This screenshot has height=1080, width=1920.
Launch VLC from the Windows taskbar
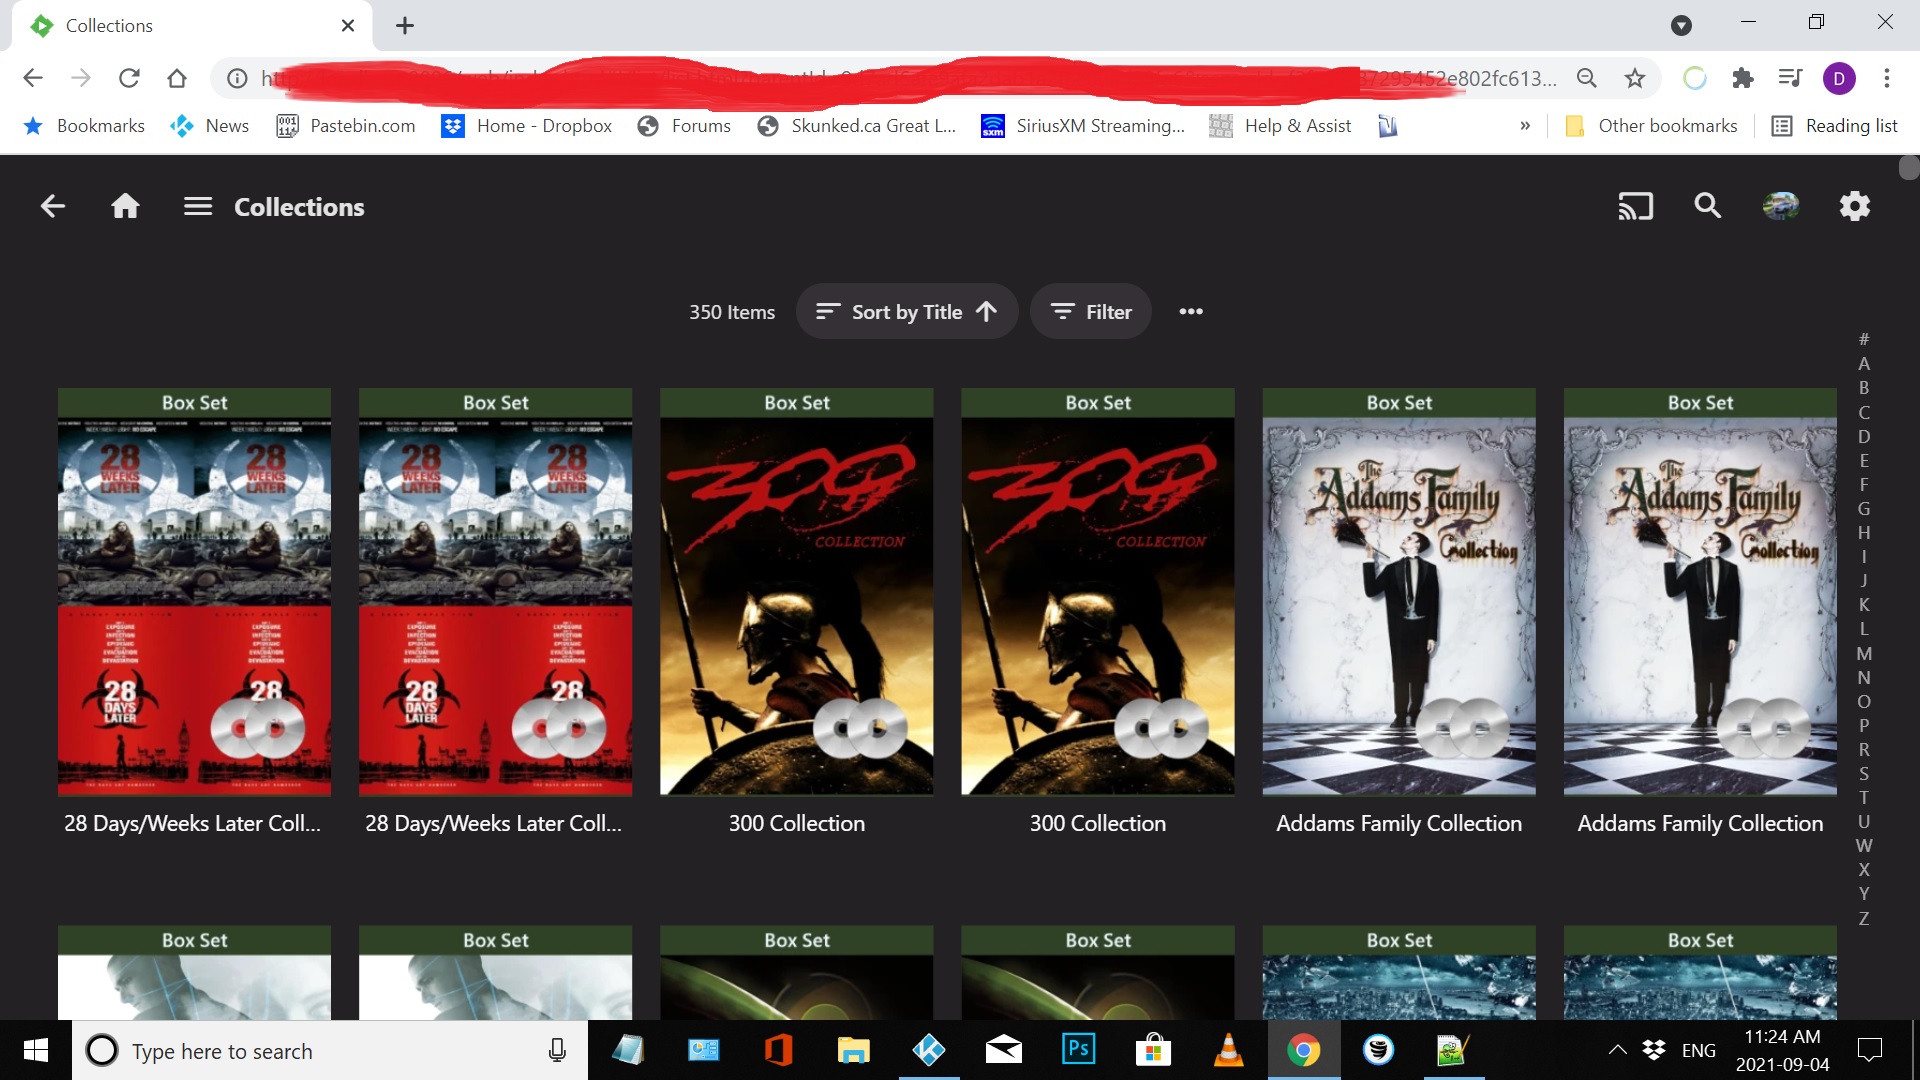(x=1228, y=1050)
